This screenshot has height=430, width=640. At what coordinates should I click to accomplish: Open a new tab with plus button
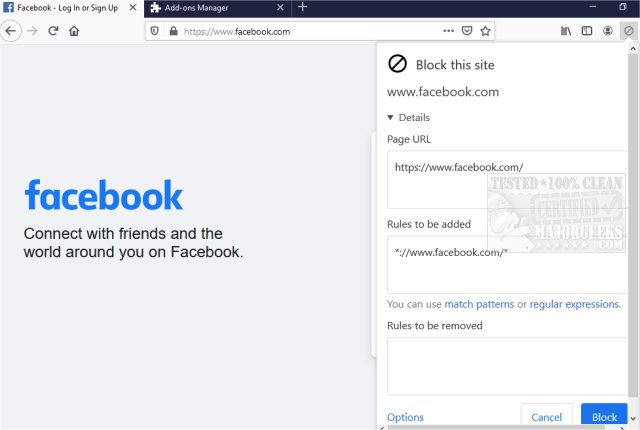[303, 7]
